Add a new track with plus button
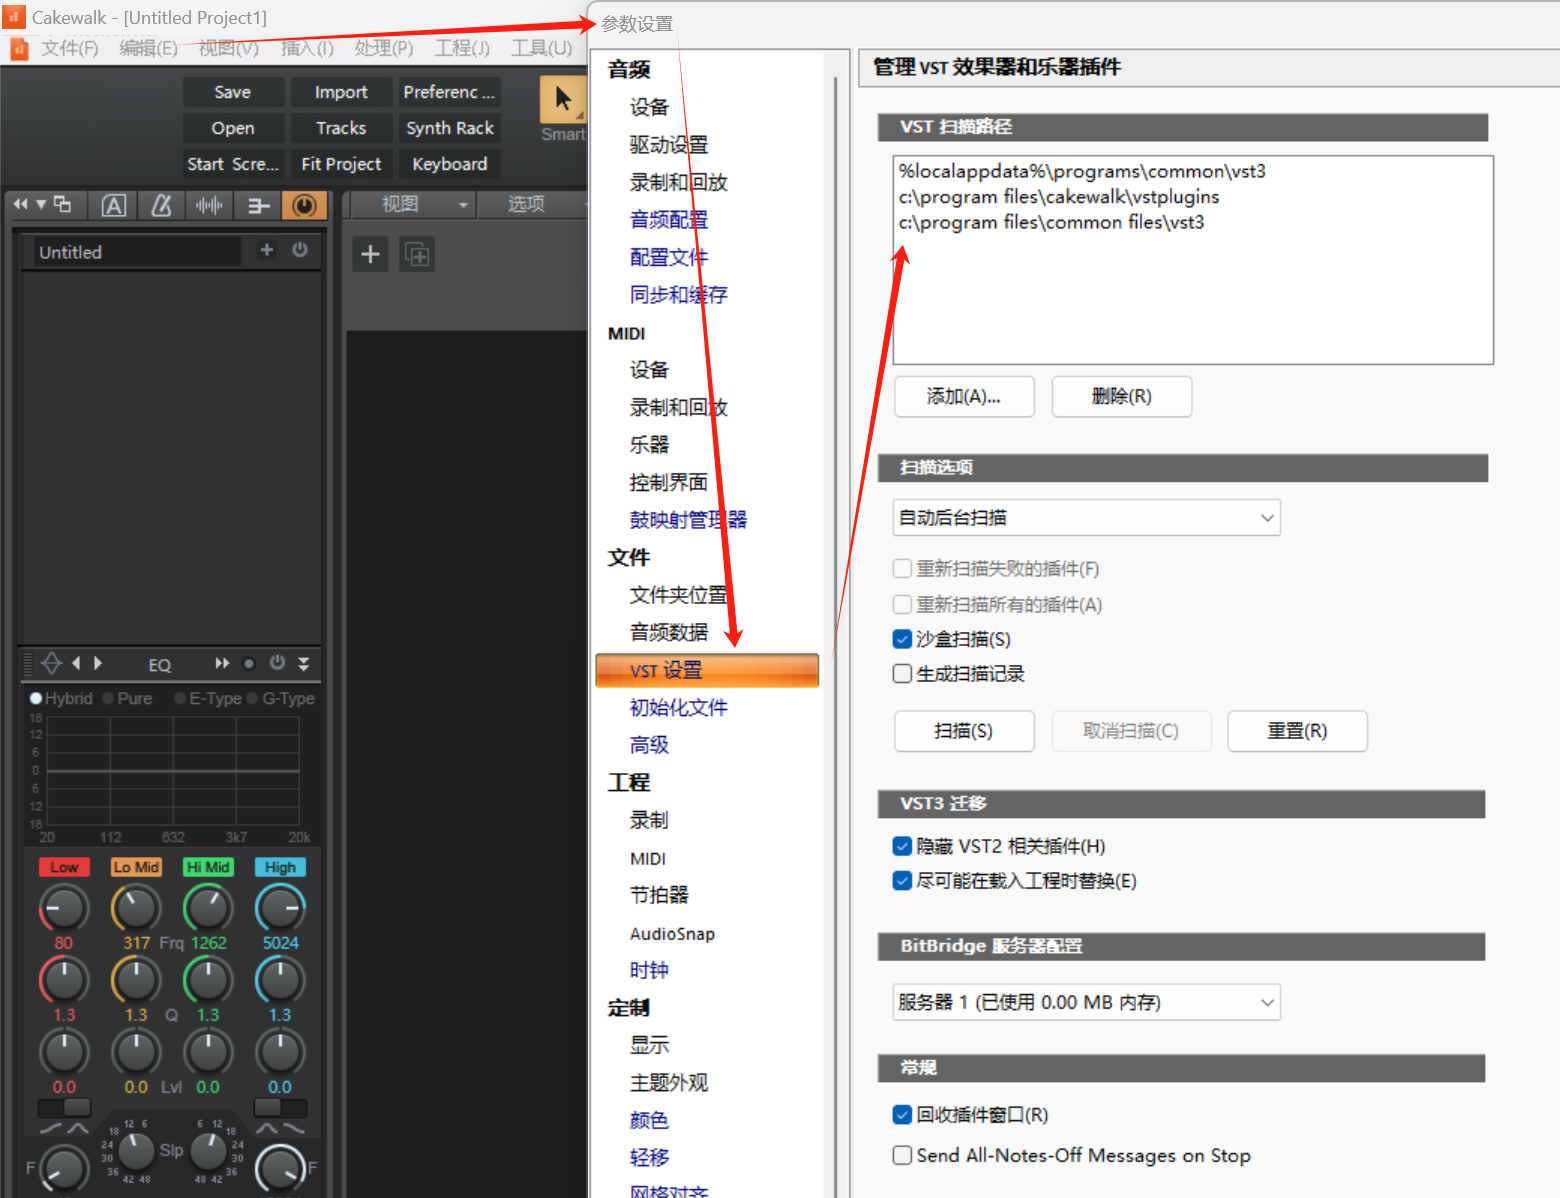The height and width of the screenshot is (1198, 1560). pyautogui.click(x=370, y=254)
